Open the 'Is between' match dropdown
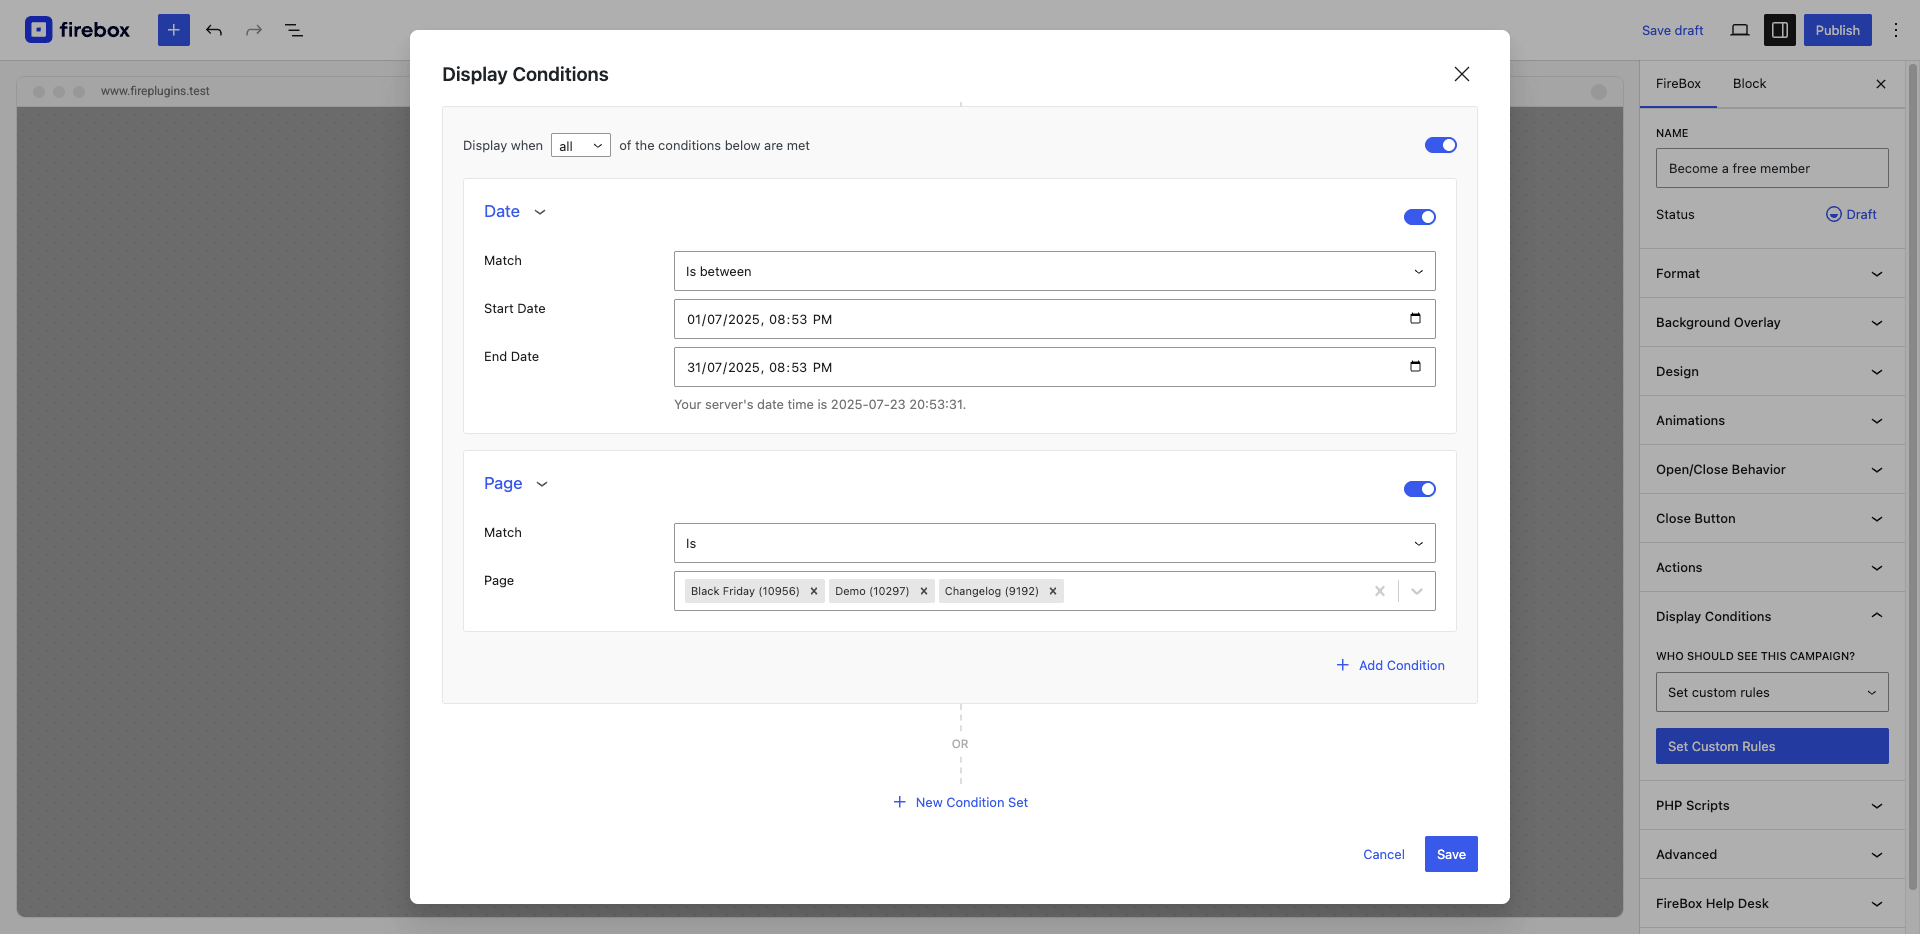1920x934 pixels. [x=1055, y=271]
